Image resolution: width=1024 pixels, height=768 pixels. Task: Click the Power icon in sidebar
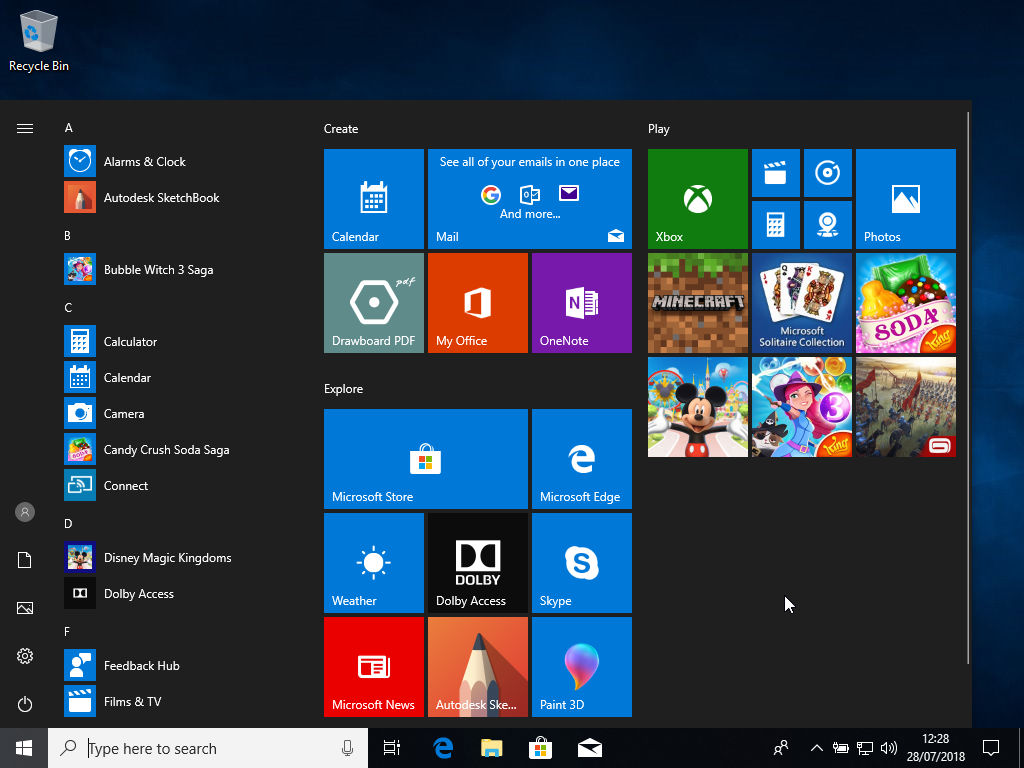click(25, 704)
